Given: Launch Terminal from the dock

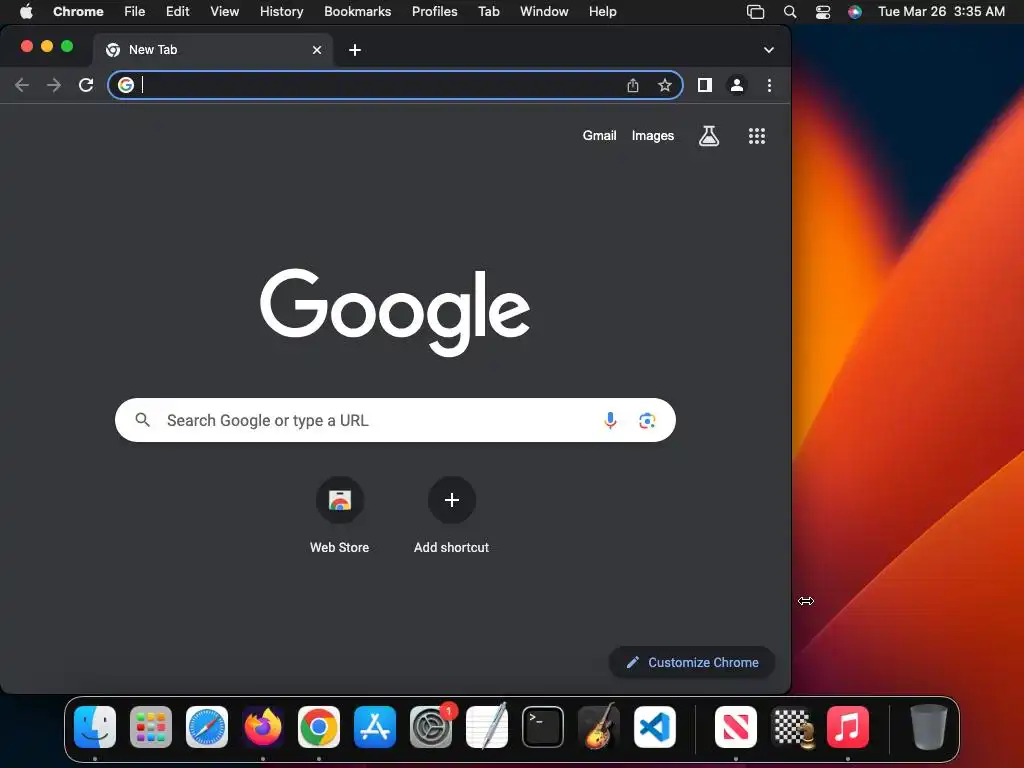Looking at the screenshot, I should coord(543,726).
